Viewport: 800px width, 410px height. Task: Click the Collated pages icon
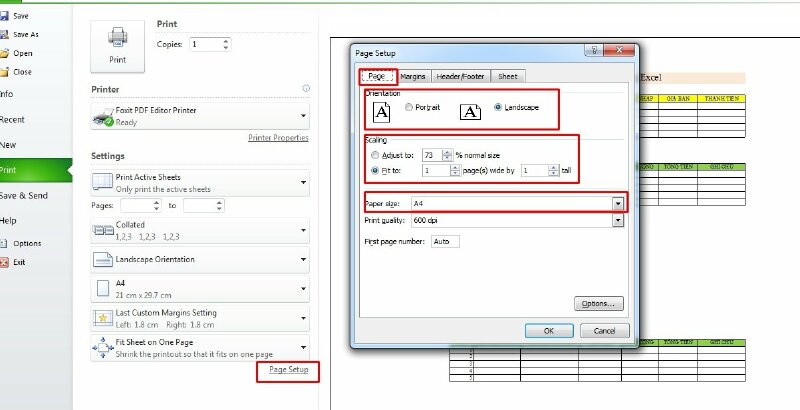pyautogui.click(x=103, y=230)
